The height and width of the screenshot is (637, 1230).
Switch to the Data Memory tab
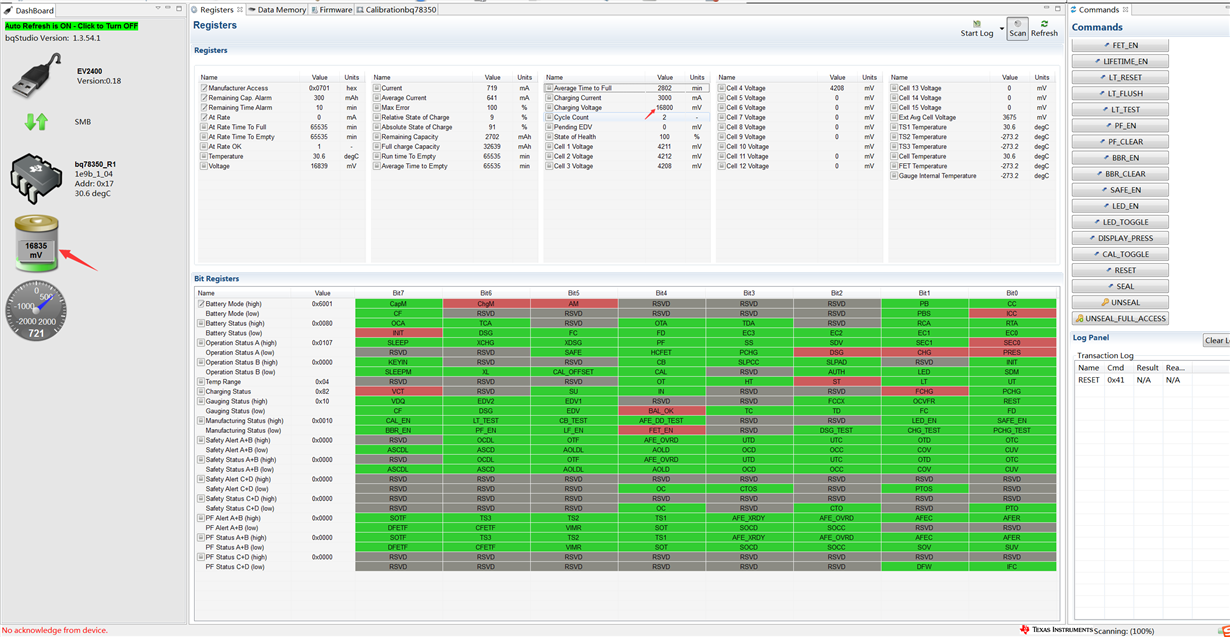click(x=277, y=10)
